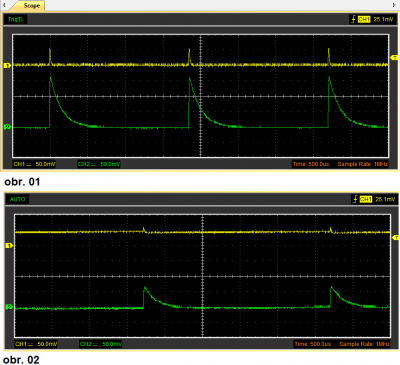Click the channel 1 ground marker in the bottom scope
The width and height of the screenshot is (400, 365).
point(9,246)
